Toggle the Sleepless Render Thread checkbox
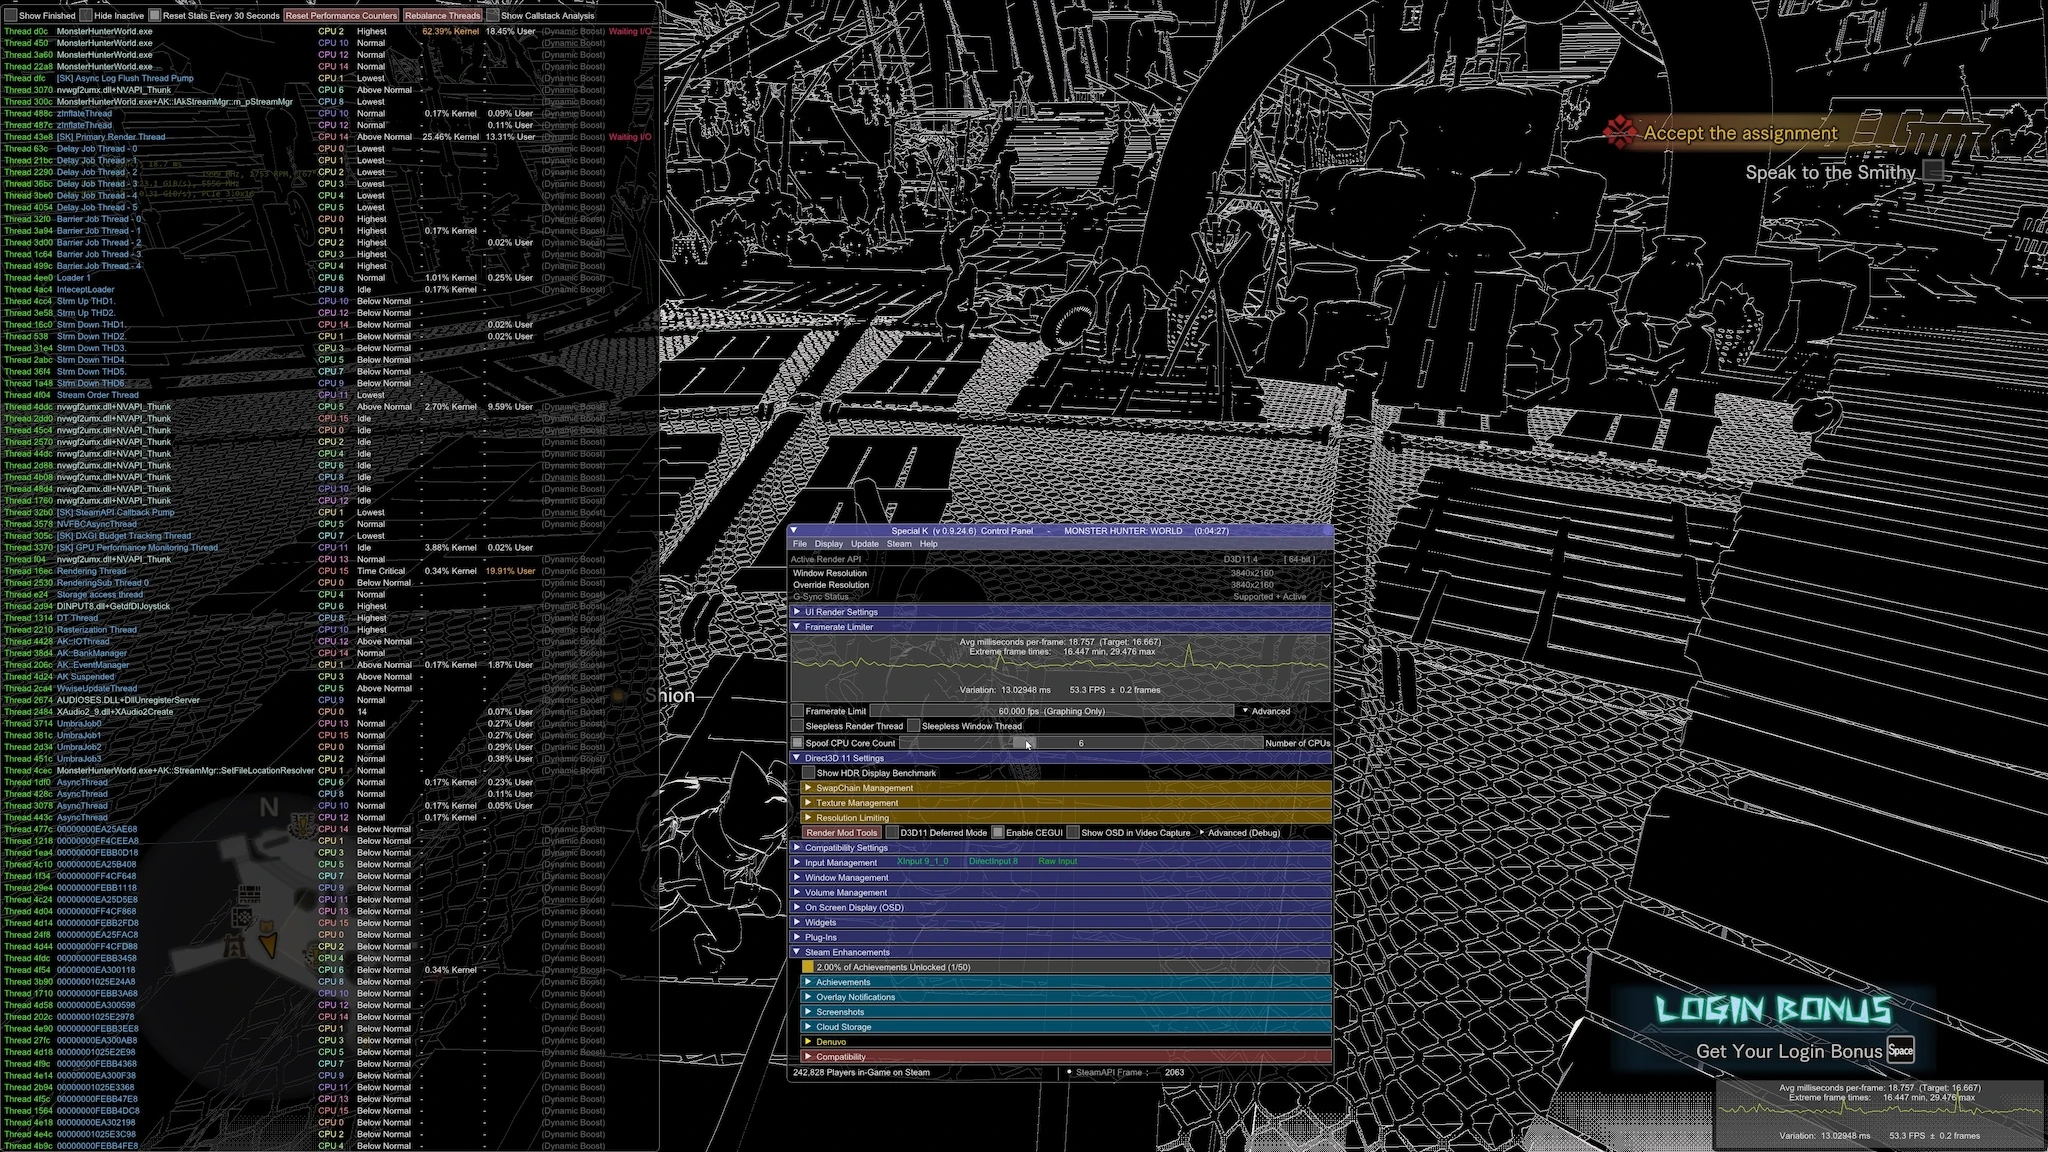This screenshot has height=1152, width=2048. [x=798, y=726]
